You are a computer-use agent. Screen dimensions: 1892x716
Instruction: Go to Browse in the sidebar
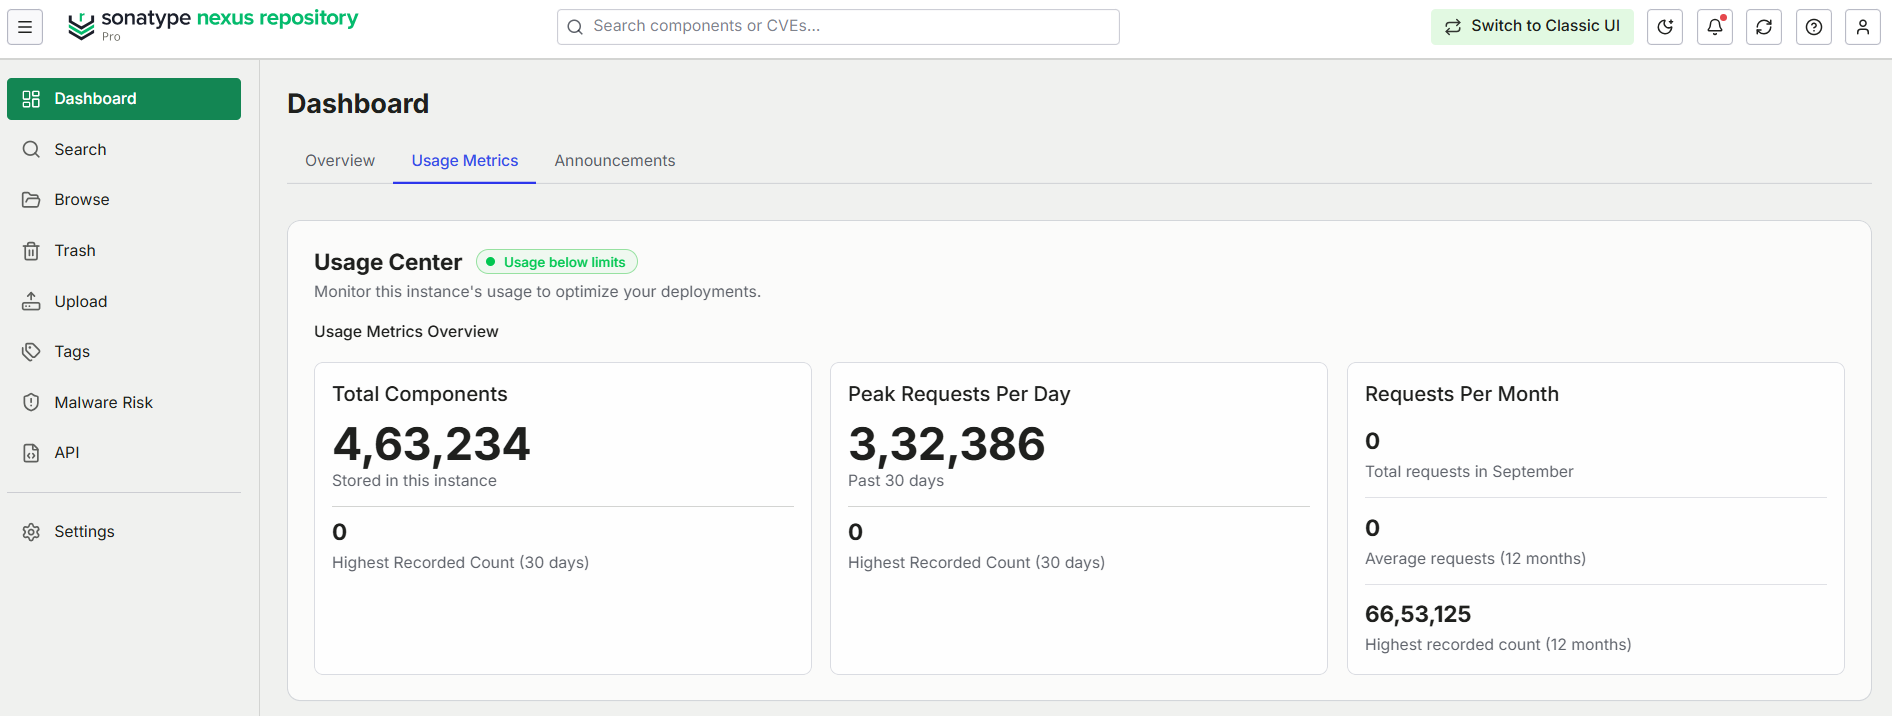[x=124, y=200]
